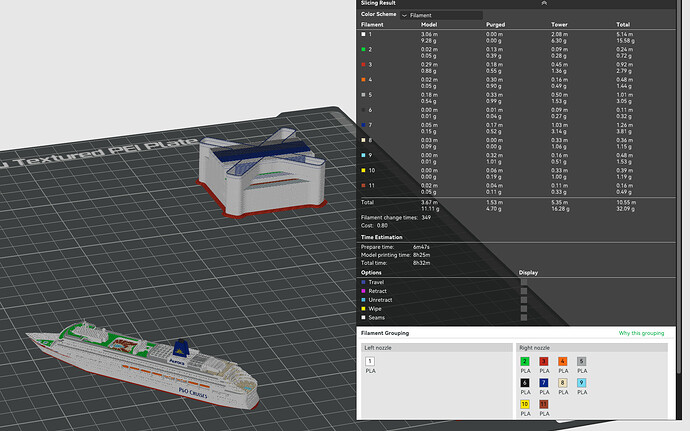Select red filament 3 swatch in Right nozzle

point(544,361)
